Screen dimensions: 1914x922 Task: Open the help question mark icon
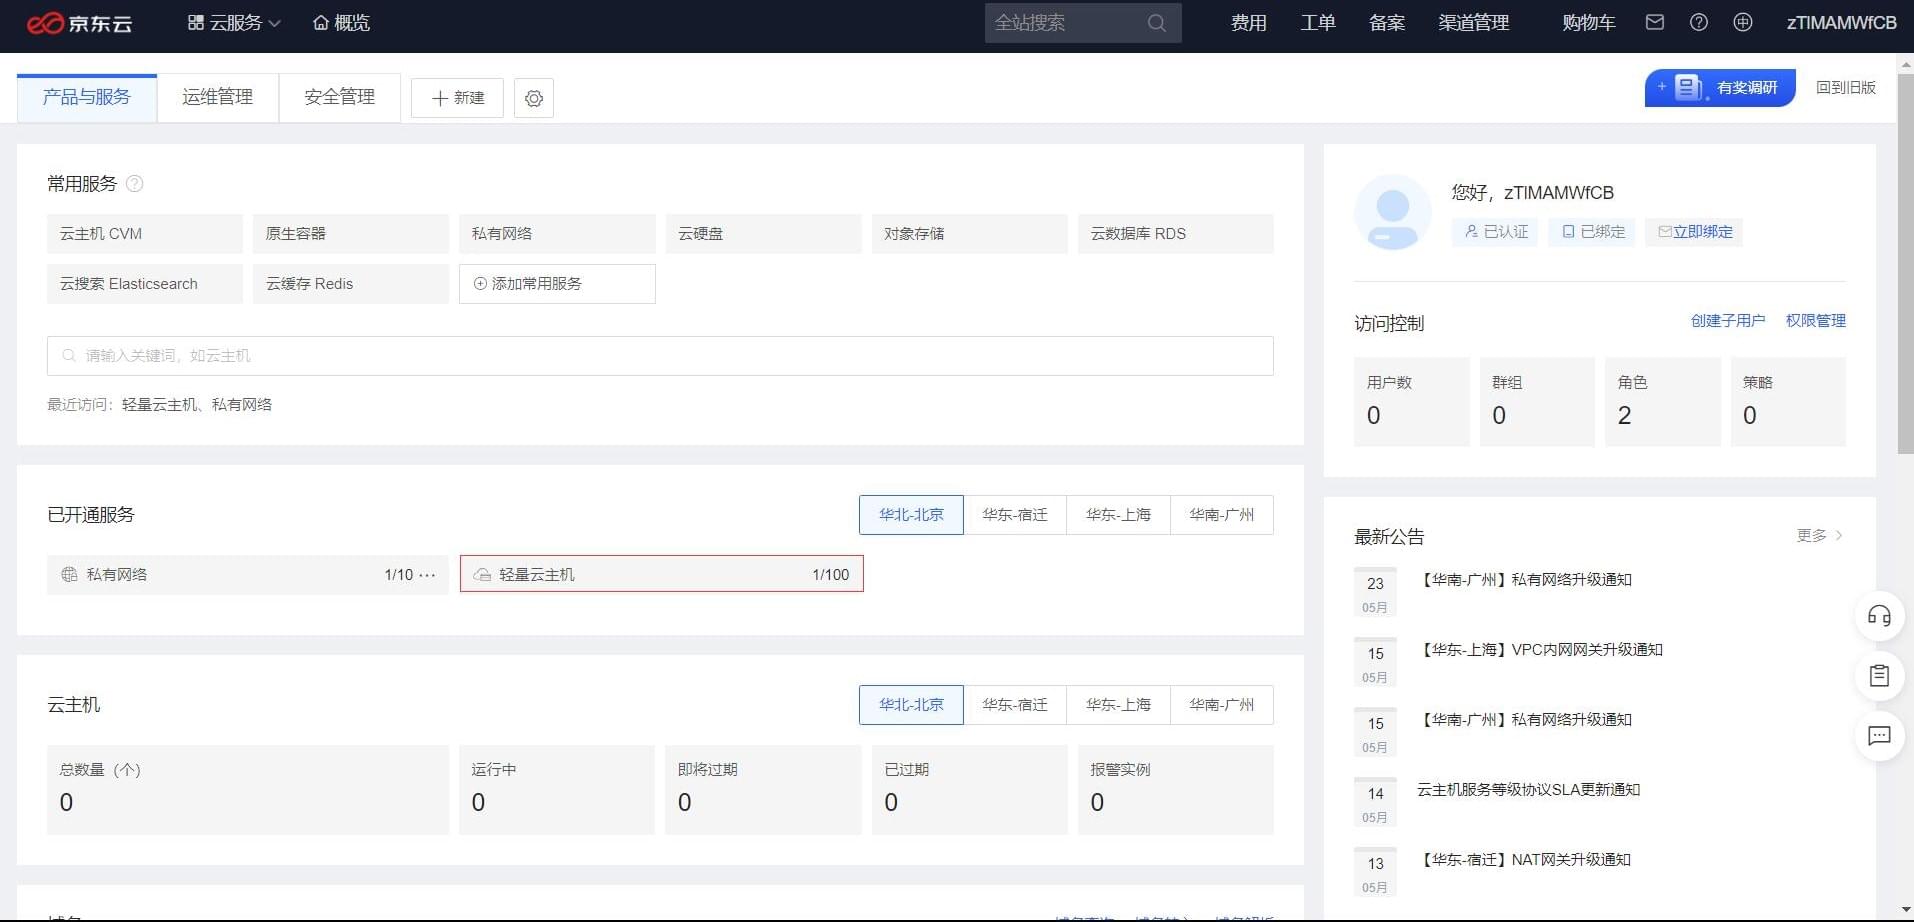pyautogui.click(x=1699, y=22)
